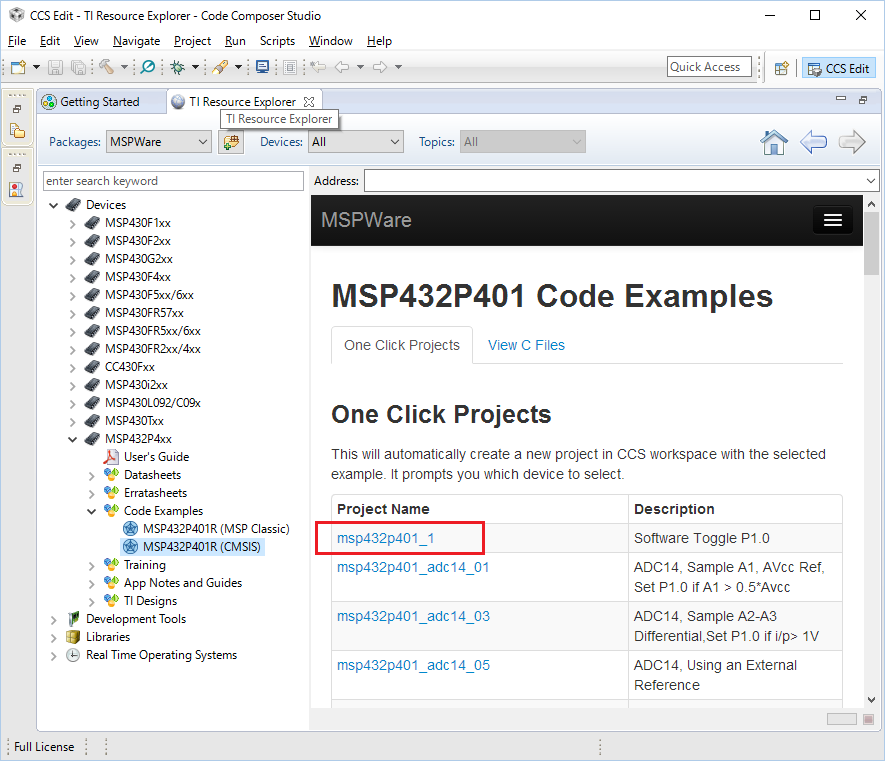Click the green Debug bug icon
This screenshot has height=761, width=885.
[178, 68]
